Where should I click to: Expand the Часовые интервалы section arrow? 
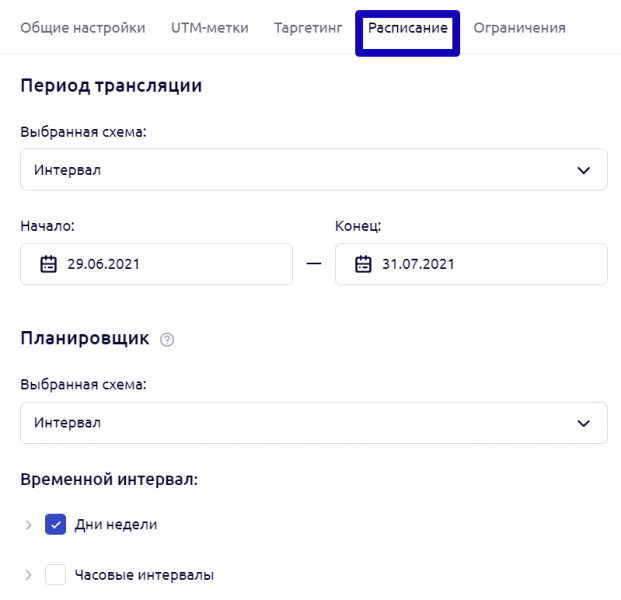[28, 575]
